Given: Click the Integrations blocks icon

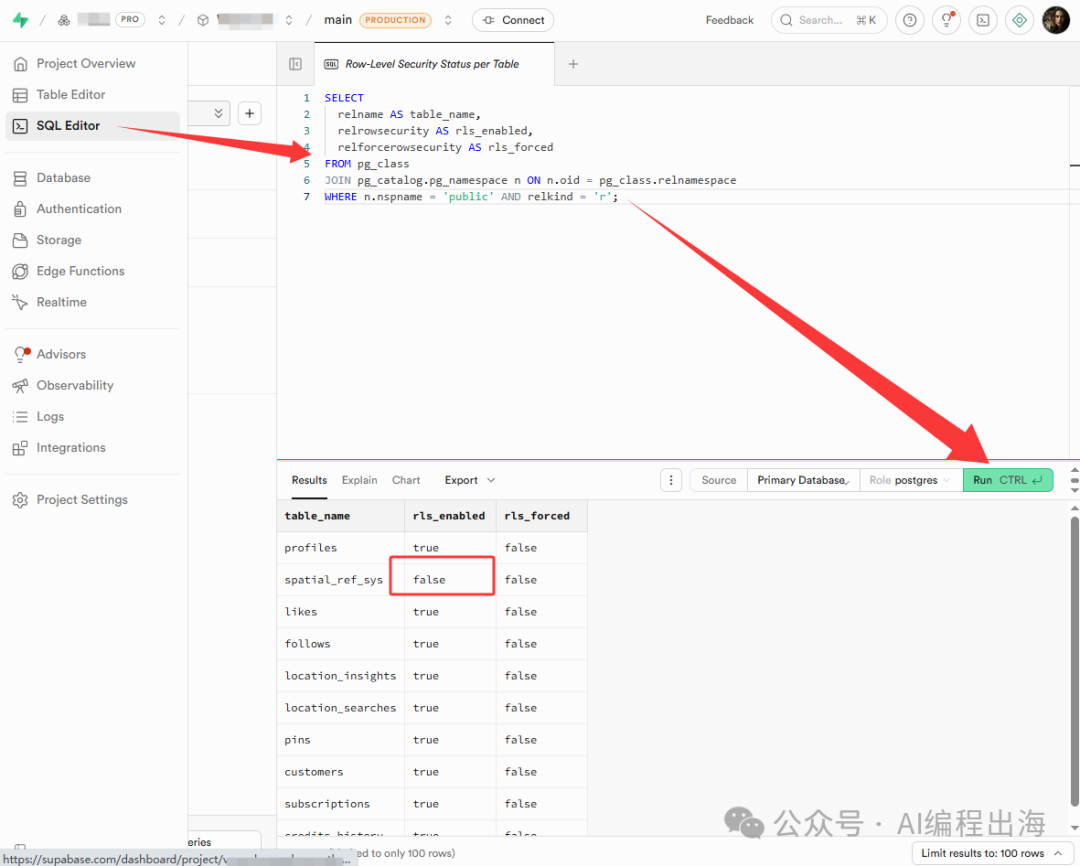Looking at the screenshot, I should point(20,448).
